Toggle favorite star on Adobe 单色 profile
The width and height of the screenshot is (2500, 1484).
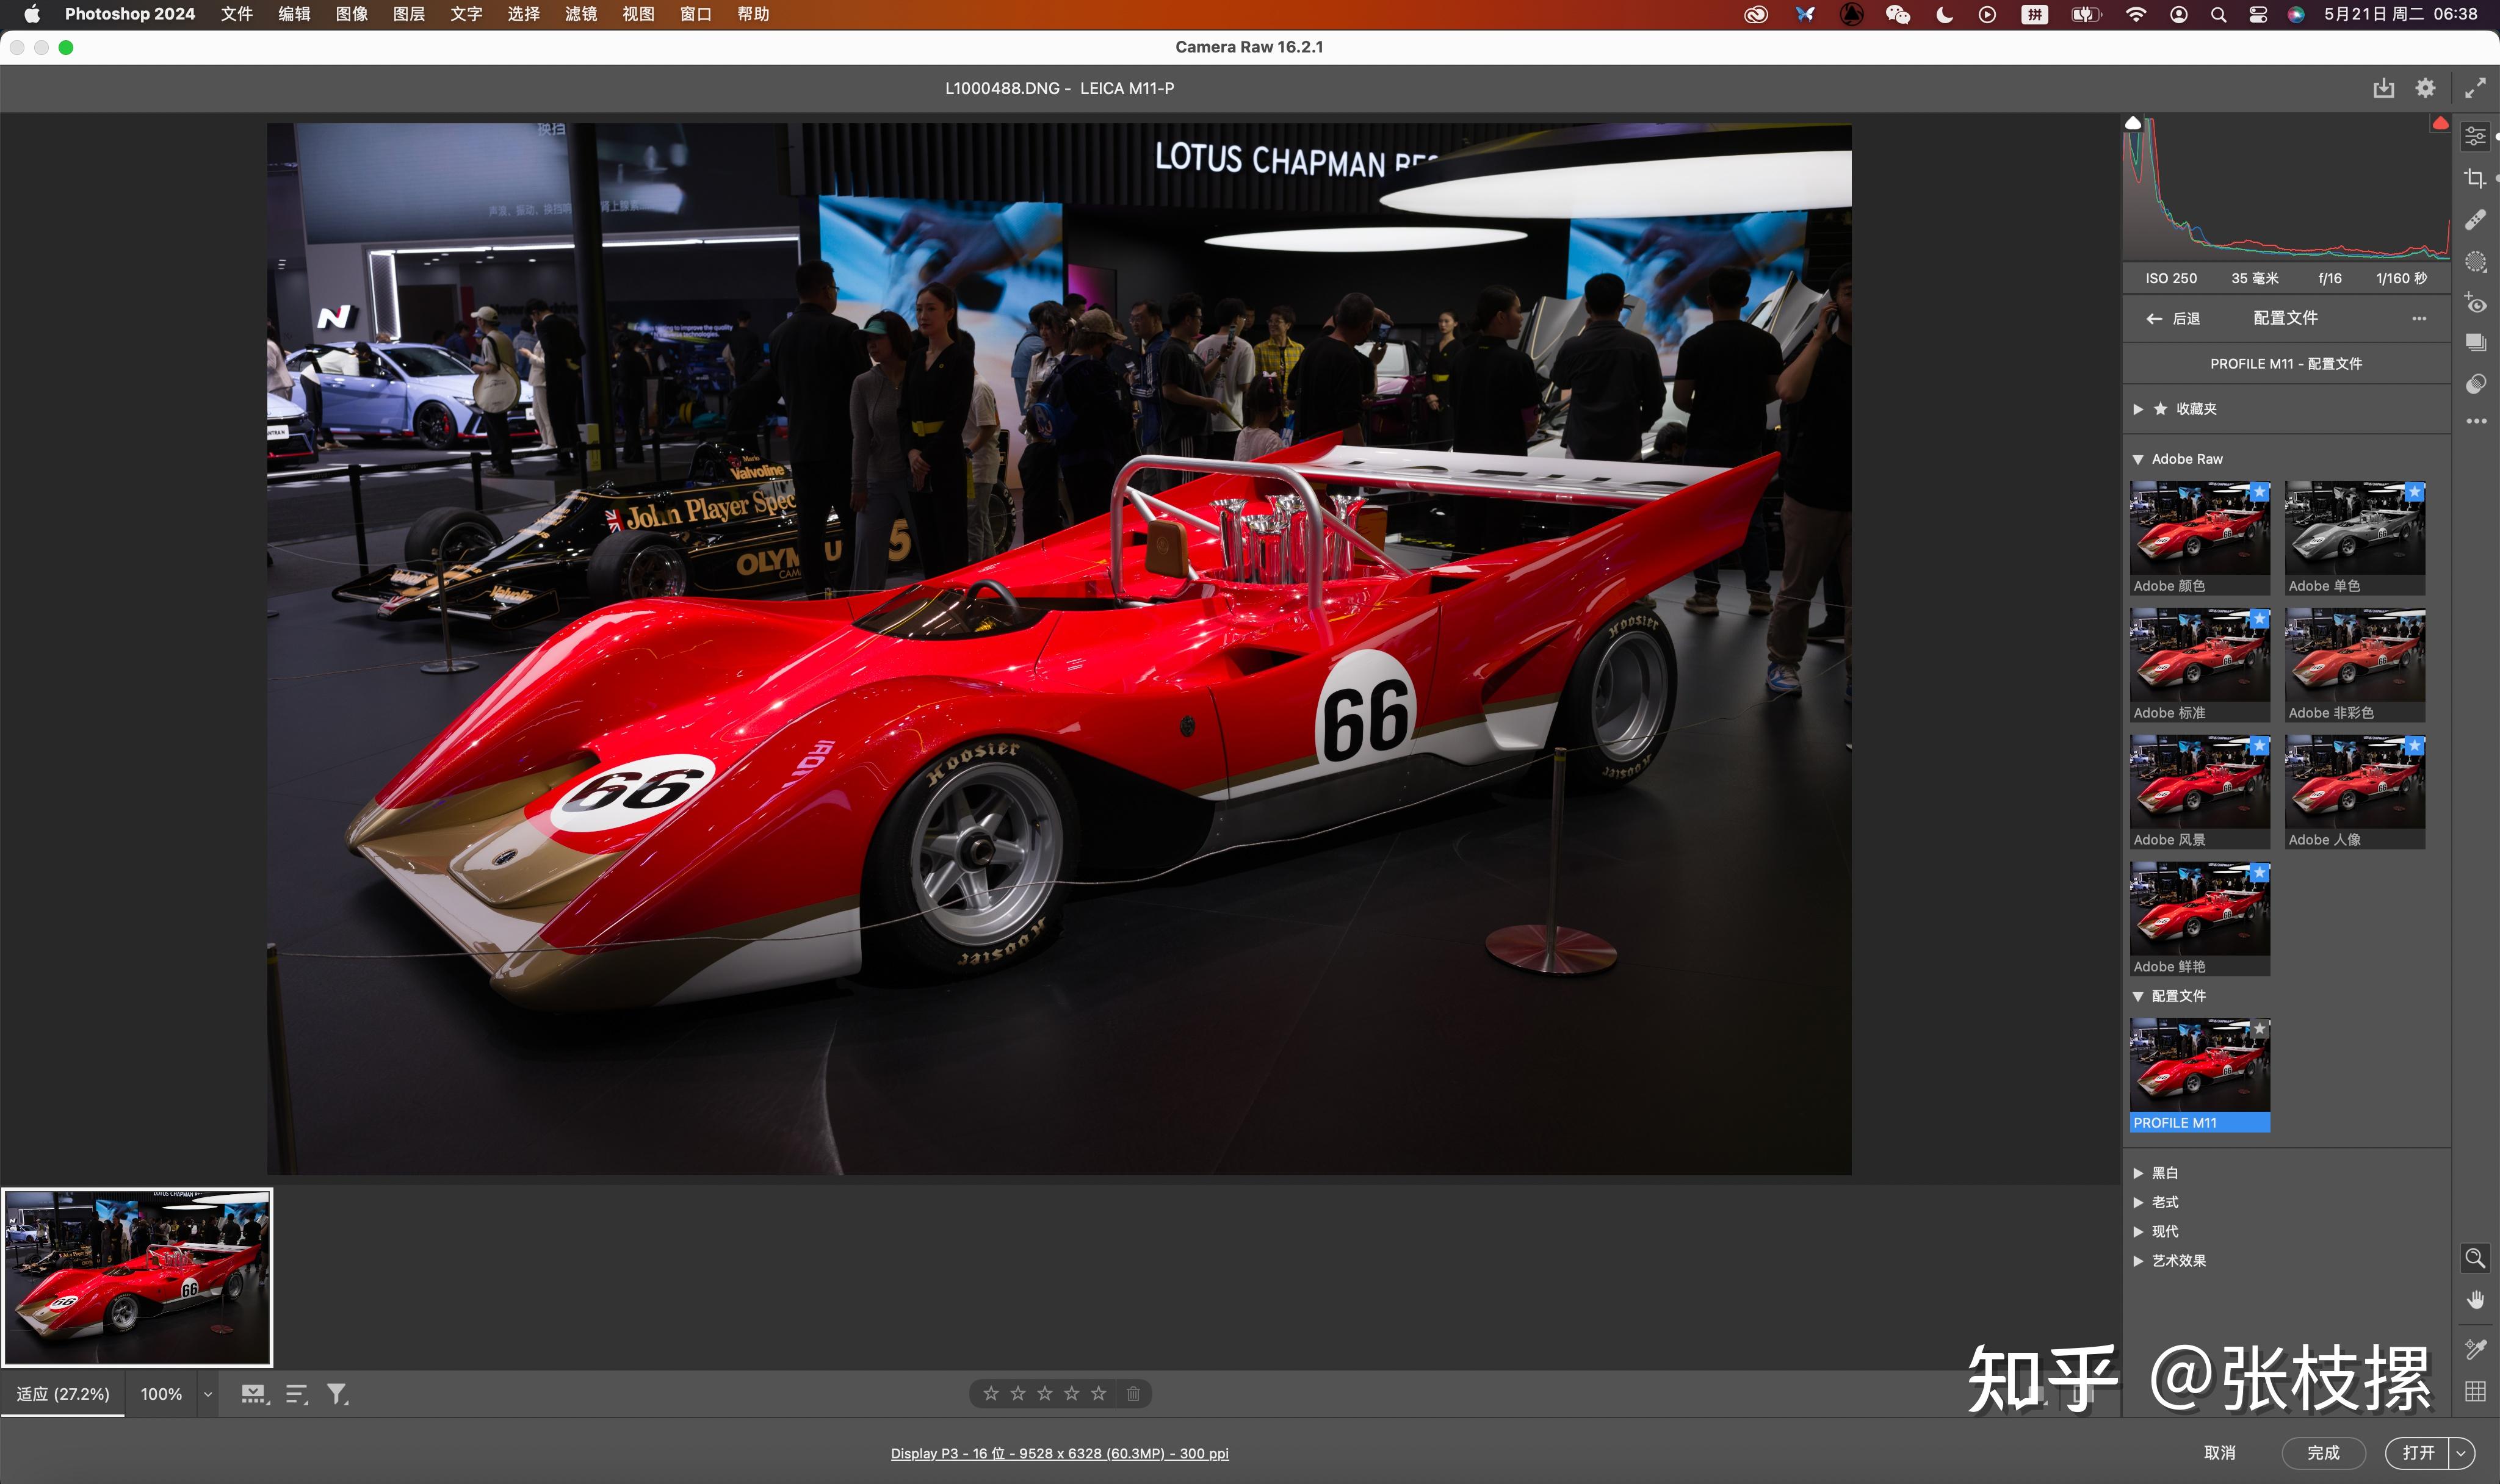point(2414,492)
